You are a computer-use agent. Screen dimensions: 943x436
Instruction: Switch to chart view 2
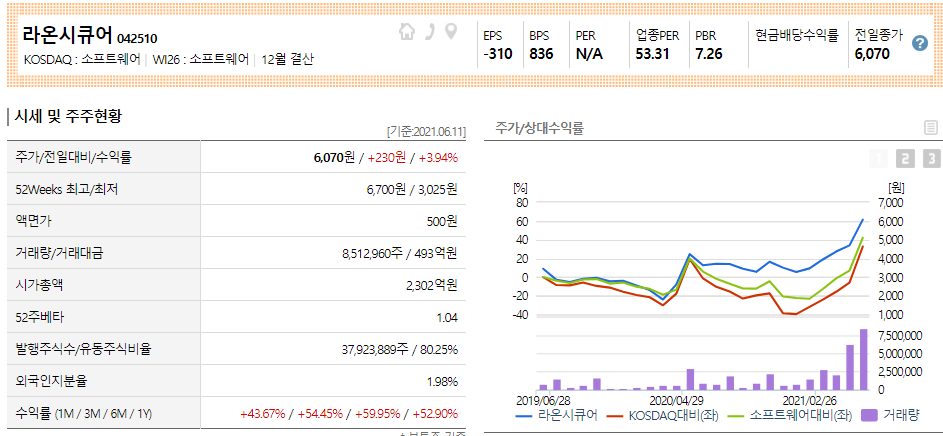point(905,159)
